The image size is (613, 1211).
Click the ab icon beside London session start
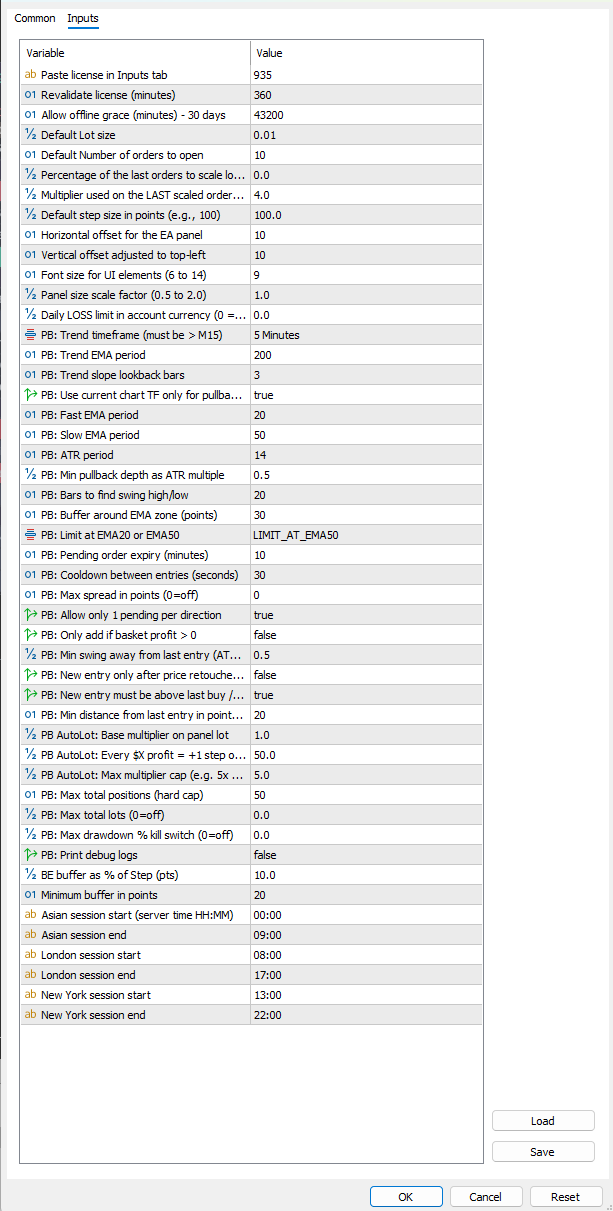(30, 955)
